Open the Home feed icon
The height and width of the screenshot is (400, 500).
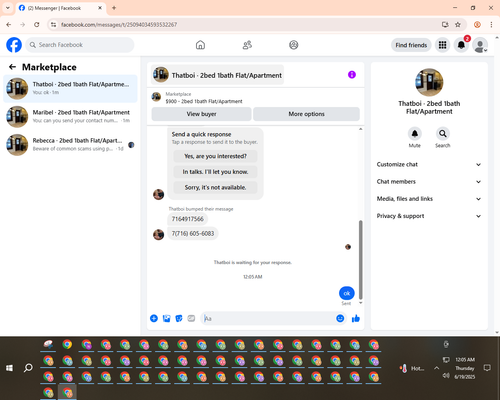[200, 45]
